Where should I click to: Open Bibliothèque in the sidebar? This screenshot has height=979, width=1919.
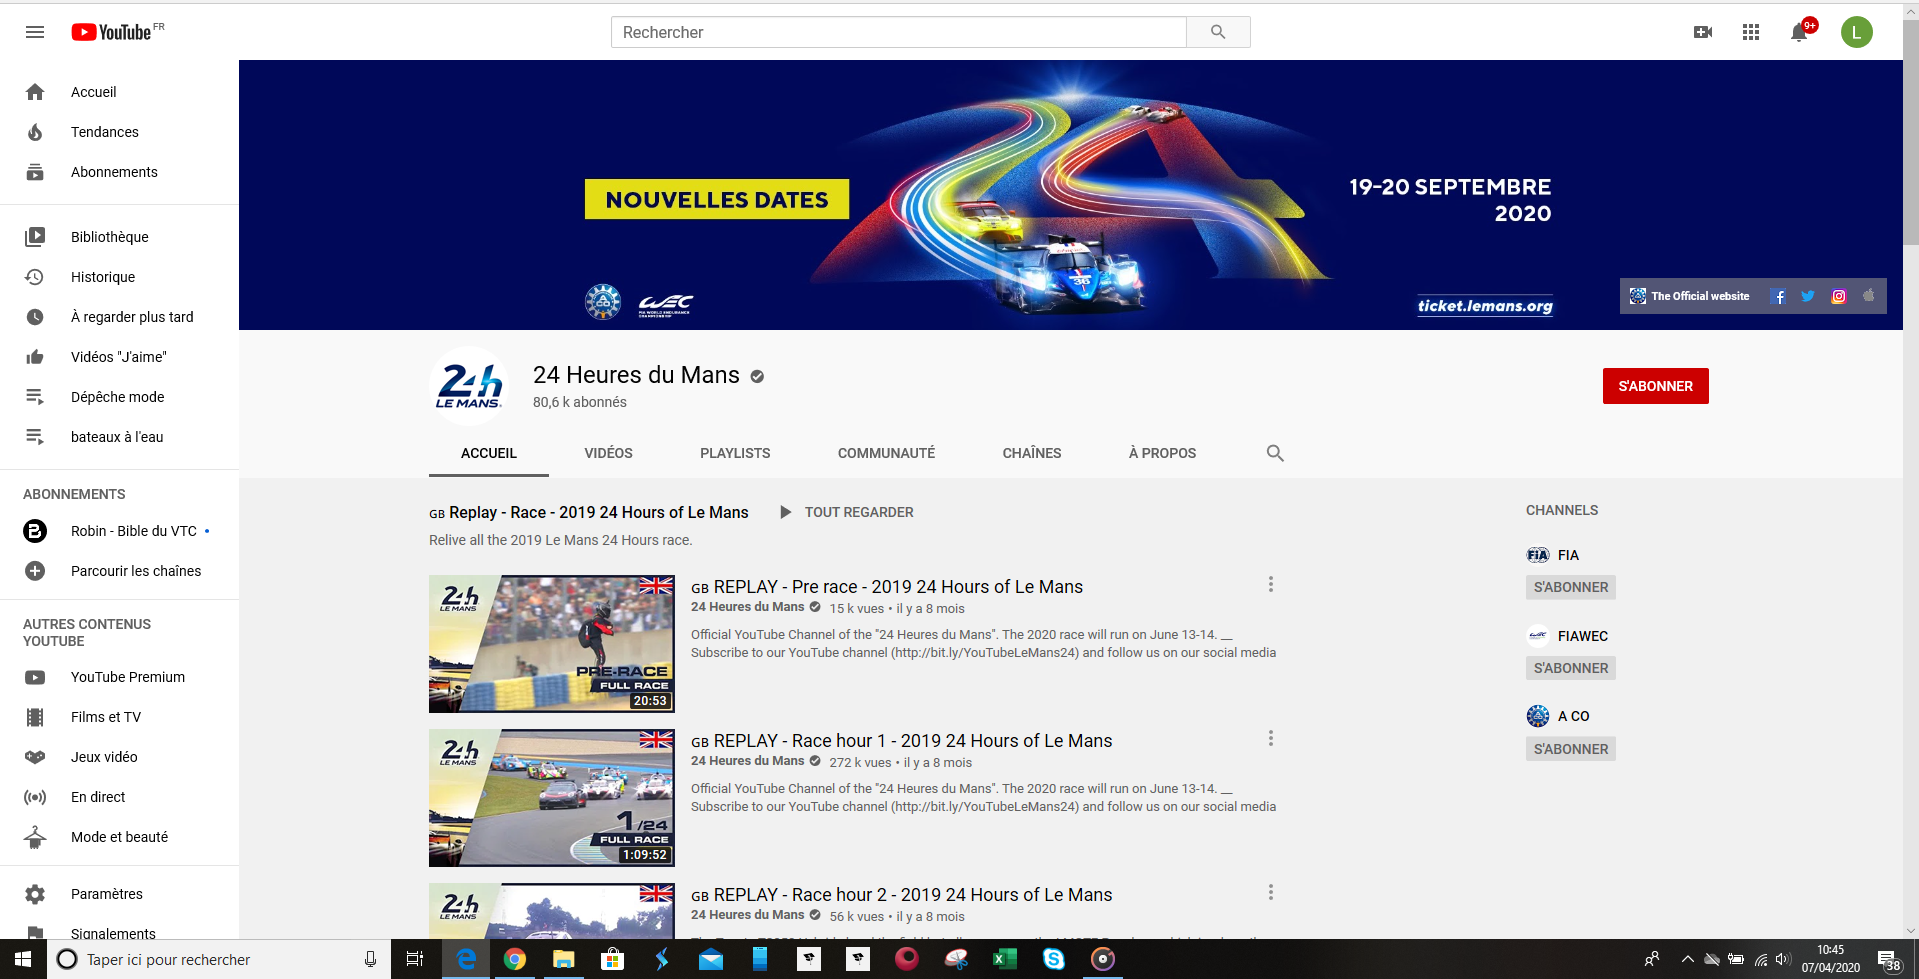(x=119, y=237)
